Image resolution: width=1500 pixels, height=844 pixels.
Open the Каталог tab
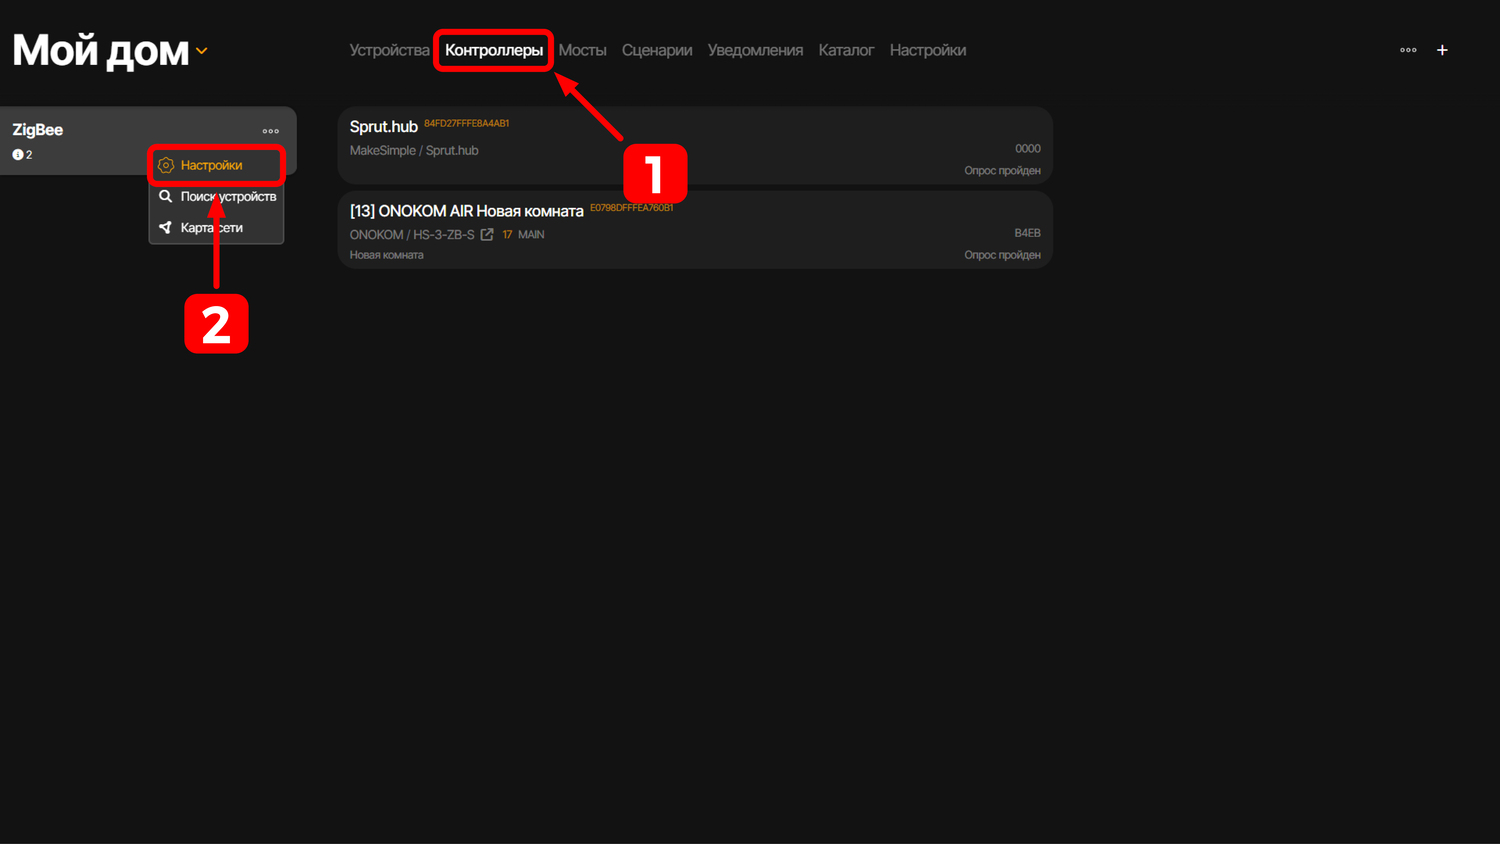click(x=846, y=50)
